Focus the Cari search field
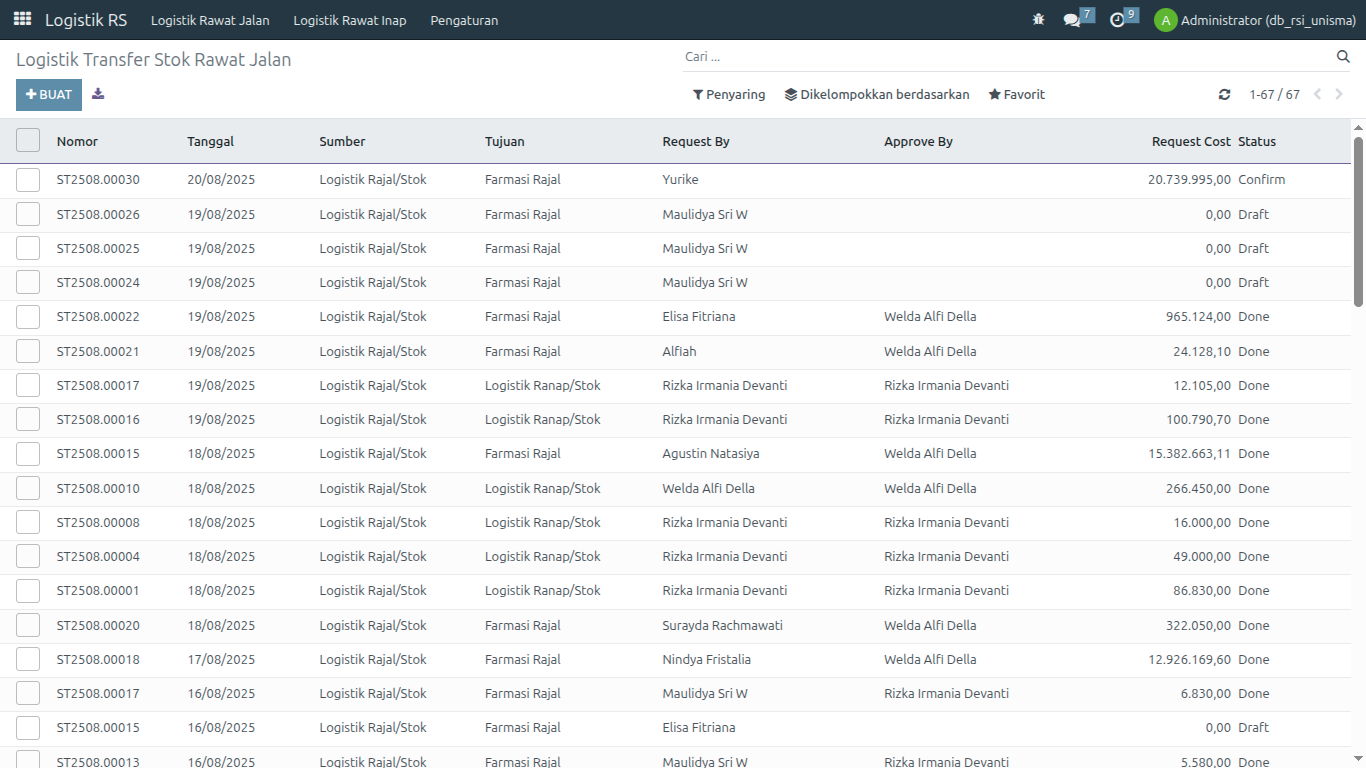The image size is (1366, 768). 1000,56
